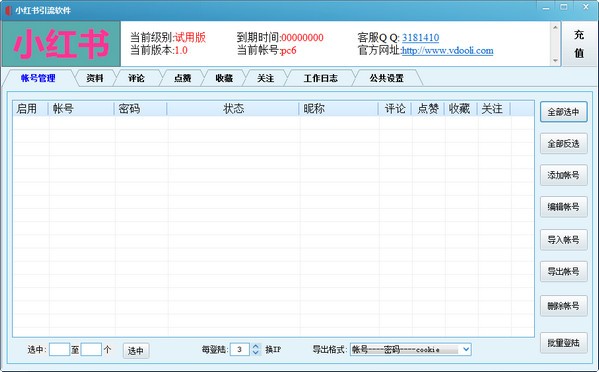Click the 收藏 column header in the table

click(x=460, y=108)
